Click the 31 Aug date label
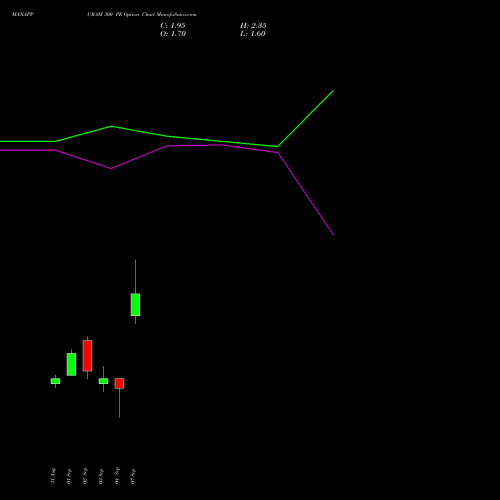The image size is (500, 500). (x=53, y=476)
